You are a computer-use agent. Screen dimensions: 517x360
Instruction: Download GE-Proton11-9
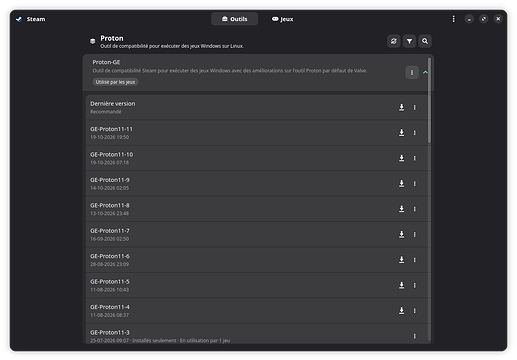pyautogui.click(x=402, y=183)
